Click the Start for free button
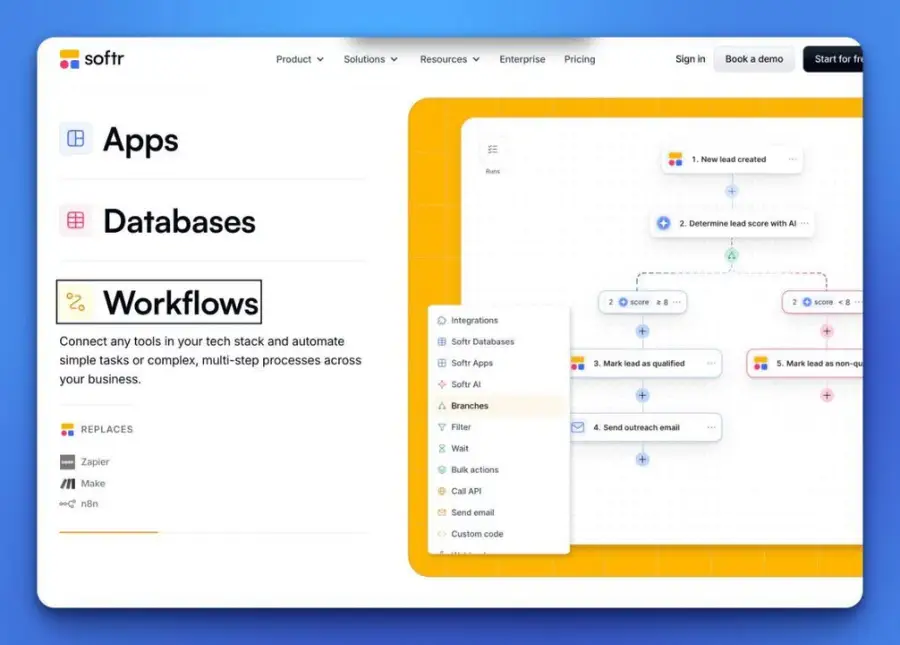This screenshot has height=645, width=900. point(833,59)
